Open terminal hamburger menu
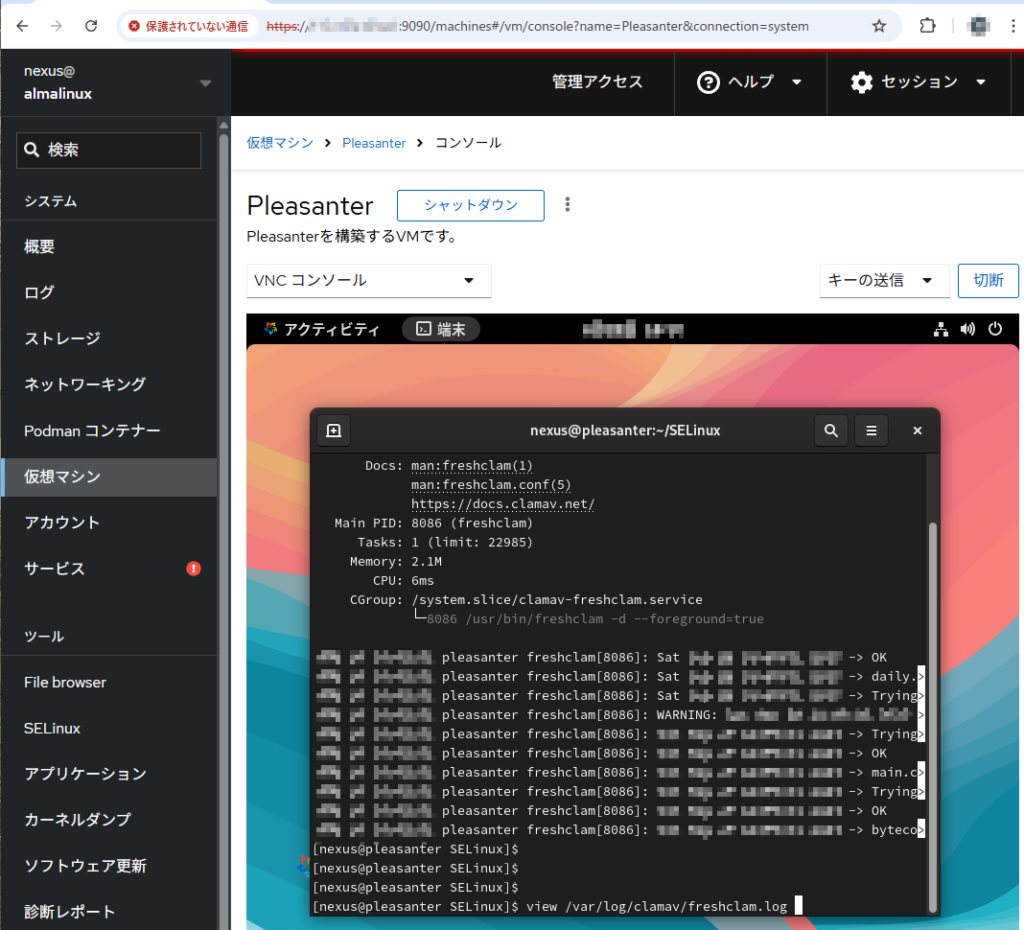Image resolution: width=1024 pixels, height=930 pixels. [871, 430]
